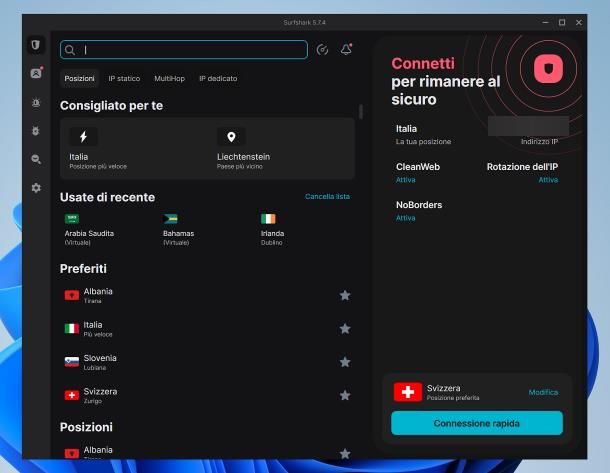Viewport: 610px width, 473px height.
Task: Select Svizzera Zurigo in Preferiti
Action: [207, 396]
